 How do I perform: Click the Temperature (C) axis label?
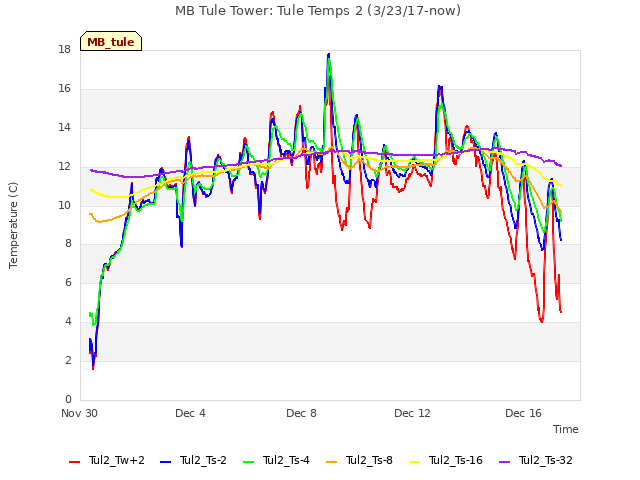pyautogui.click(x=13, y=225)
